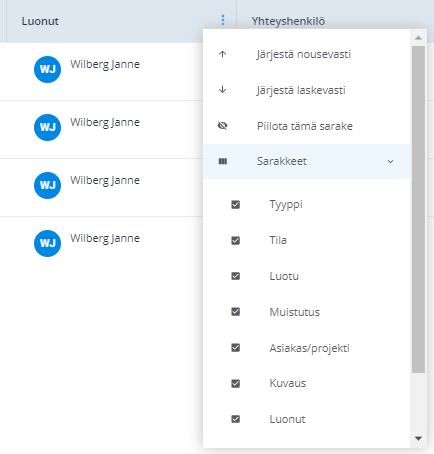The image size is (434, 454).
Task: Click the scrollbar up arrow in menu
Action: [x=418, y=38]
